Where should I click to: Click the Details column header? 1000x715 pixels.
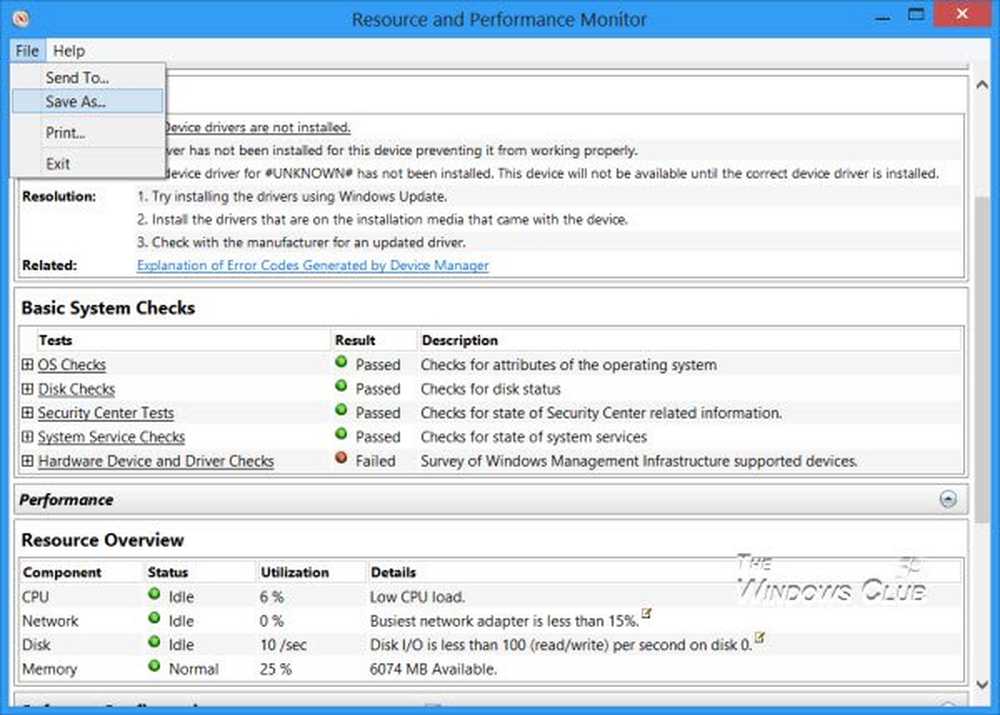pos(393,573)
